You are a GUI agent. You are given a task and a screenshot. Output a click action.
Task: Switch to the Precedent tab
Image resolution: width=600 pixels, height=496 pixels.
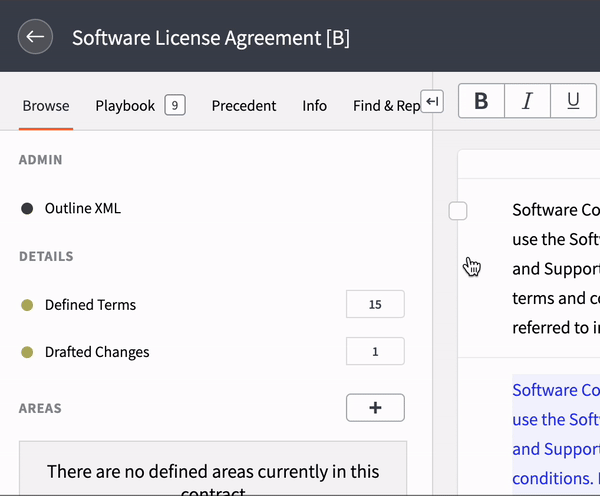coord(244,106)
